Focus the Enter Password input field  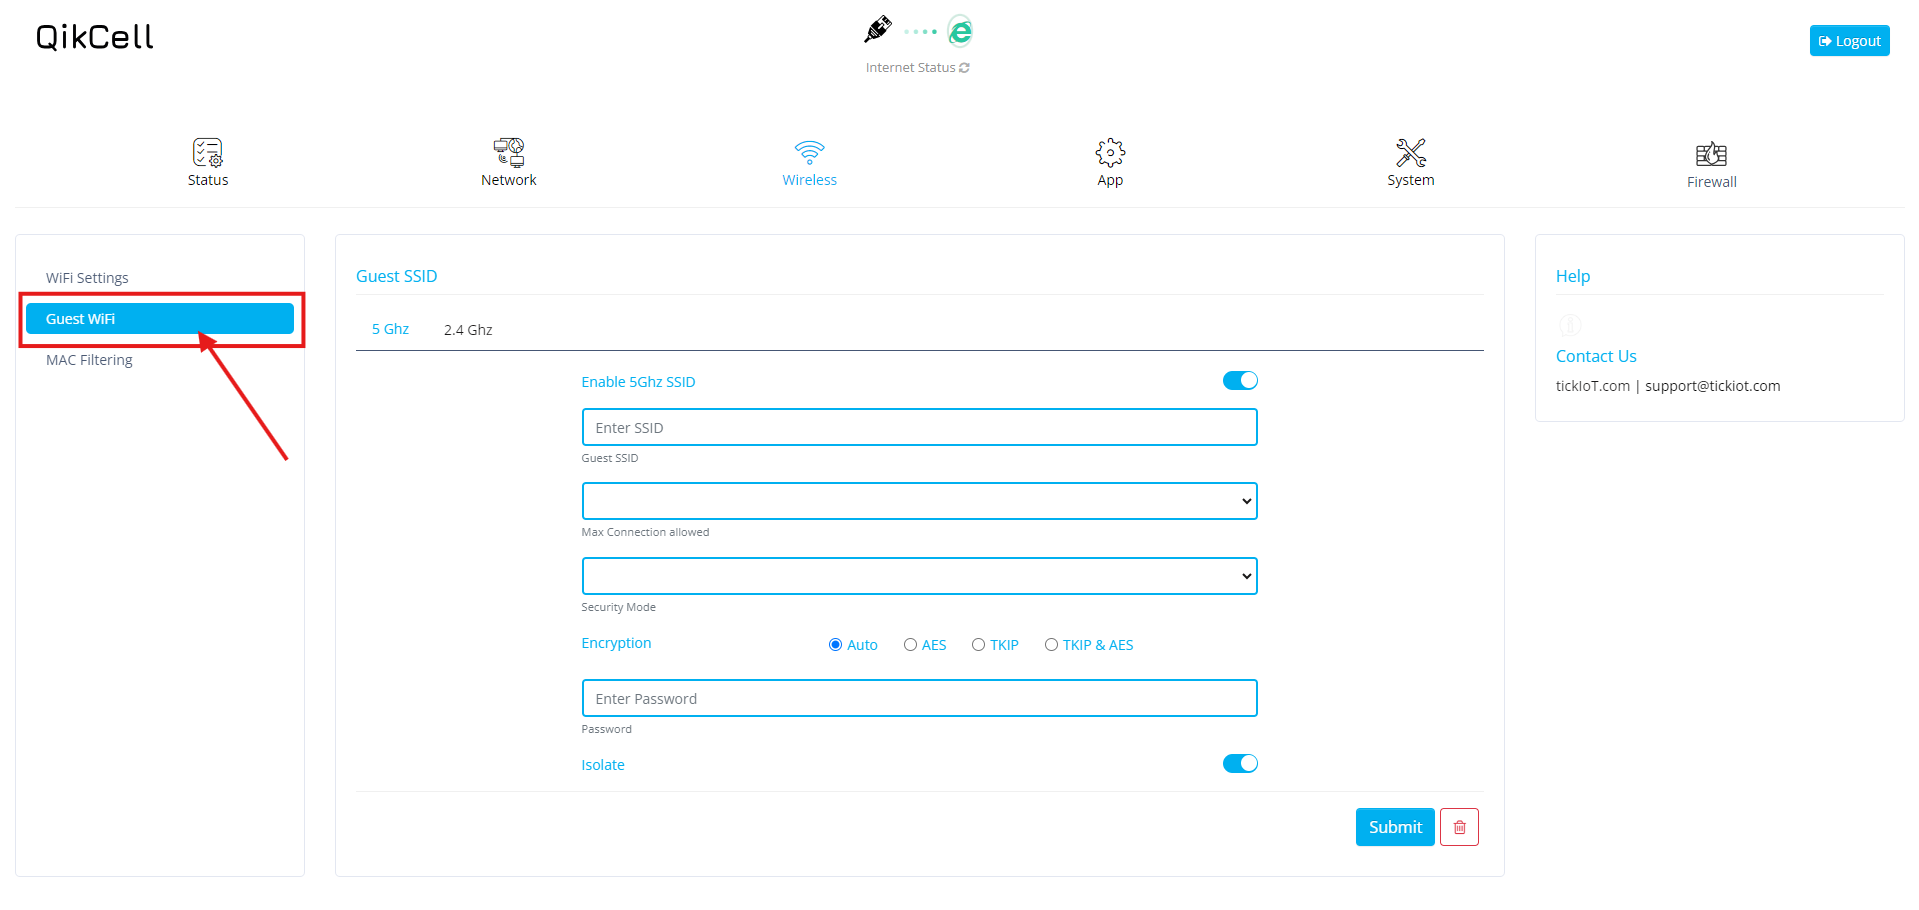coord(919,698)
